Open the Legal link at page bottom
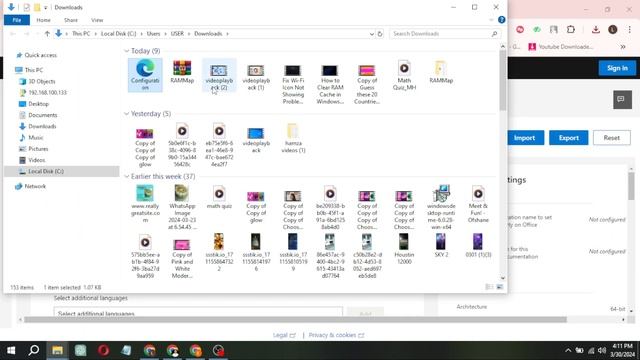640x360 pixels. pyautogui.click(x=284, y=335)
